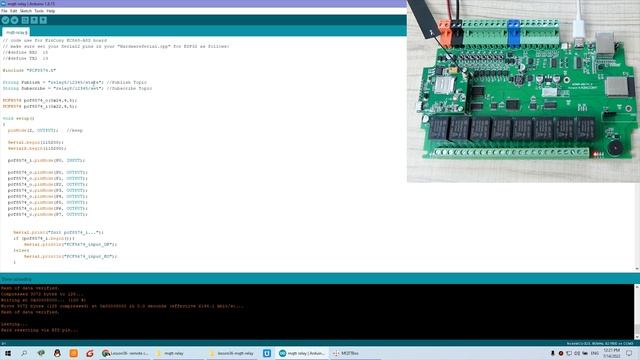Open the Edit menu

(13, 11)
